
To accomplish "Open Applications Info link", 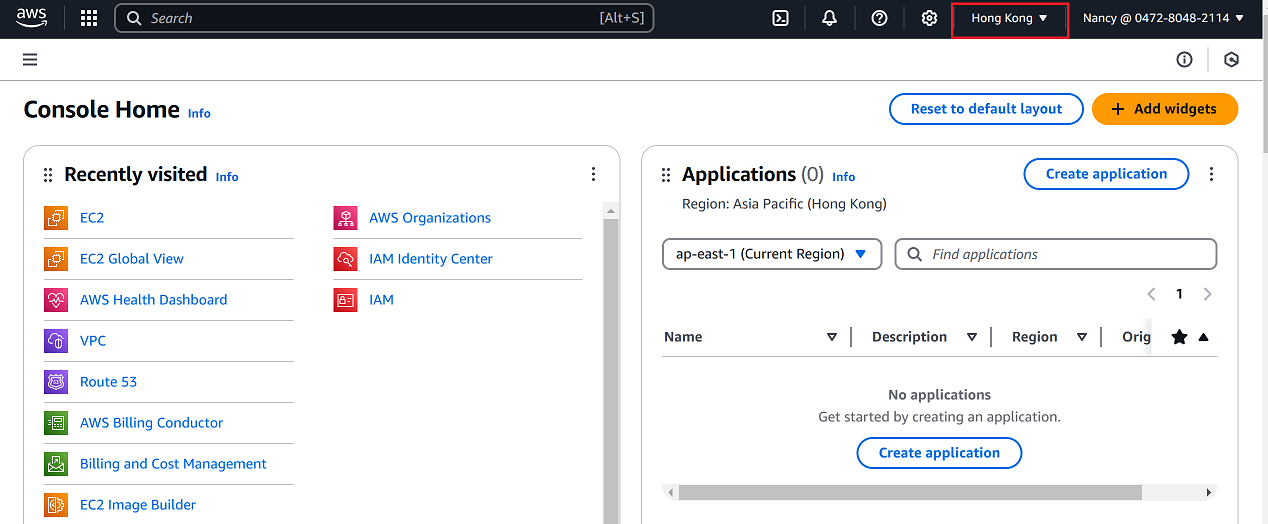I will pos(844,176).
